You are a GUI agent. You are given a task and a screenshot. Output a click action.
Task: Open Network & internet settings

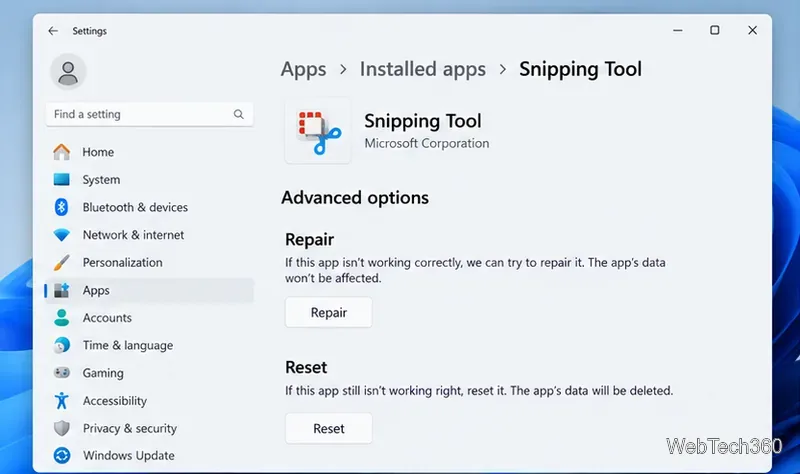(x=149, y=235)
